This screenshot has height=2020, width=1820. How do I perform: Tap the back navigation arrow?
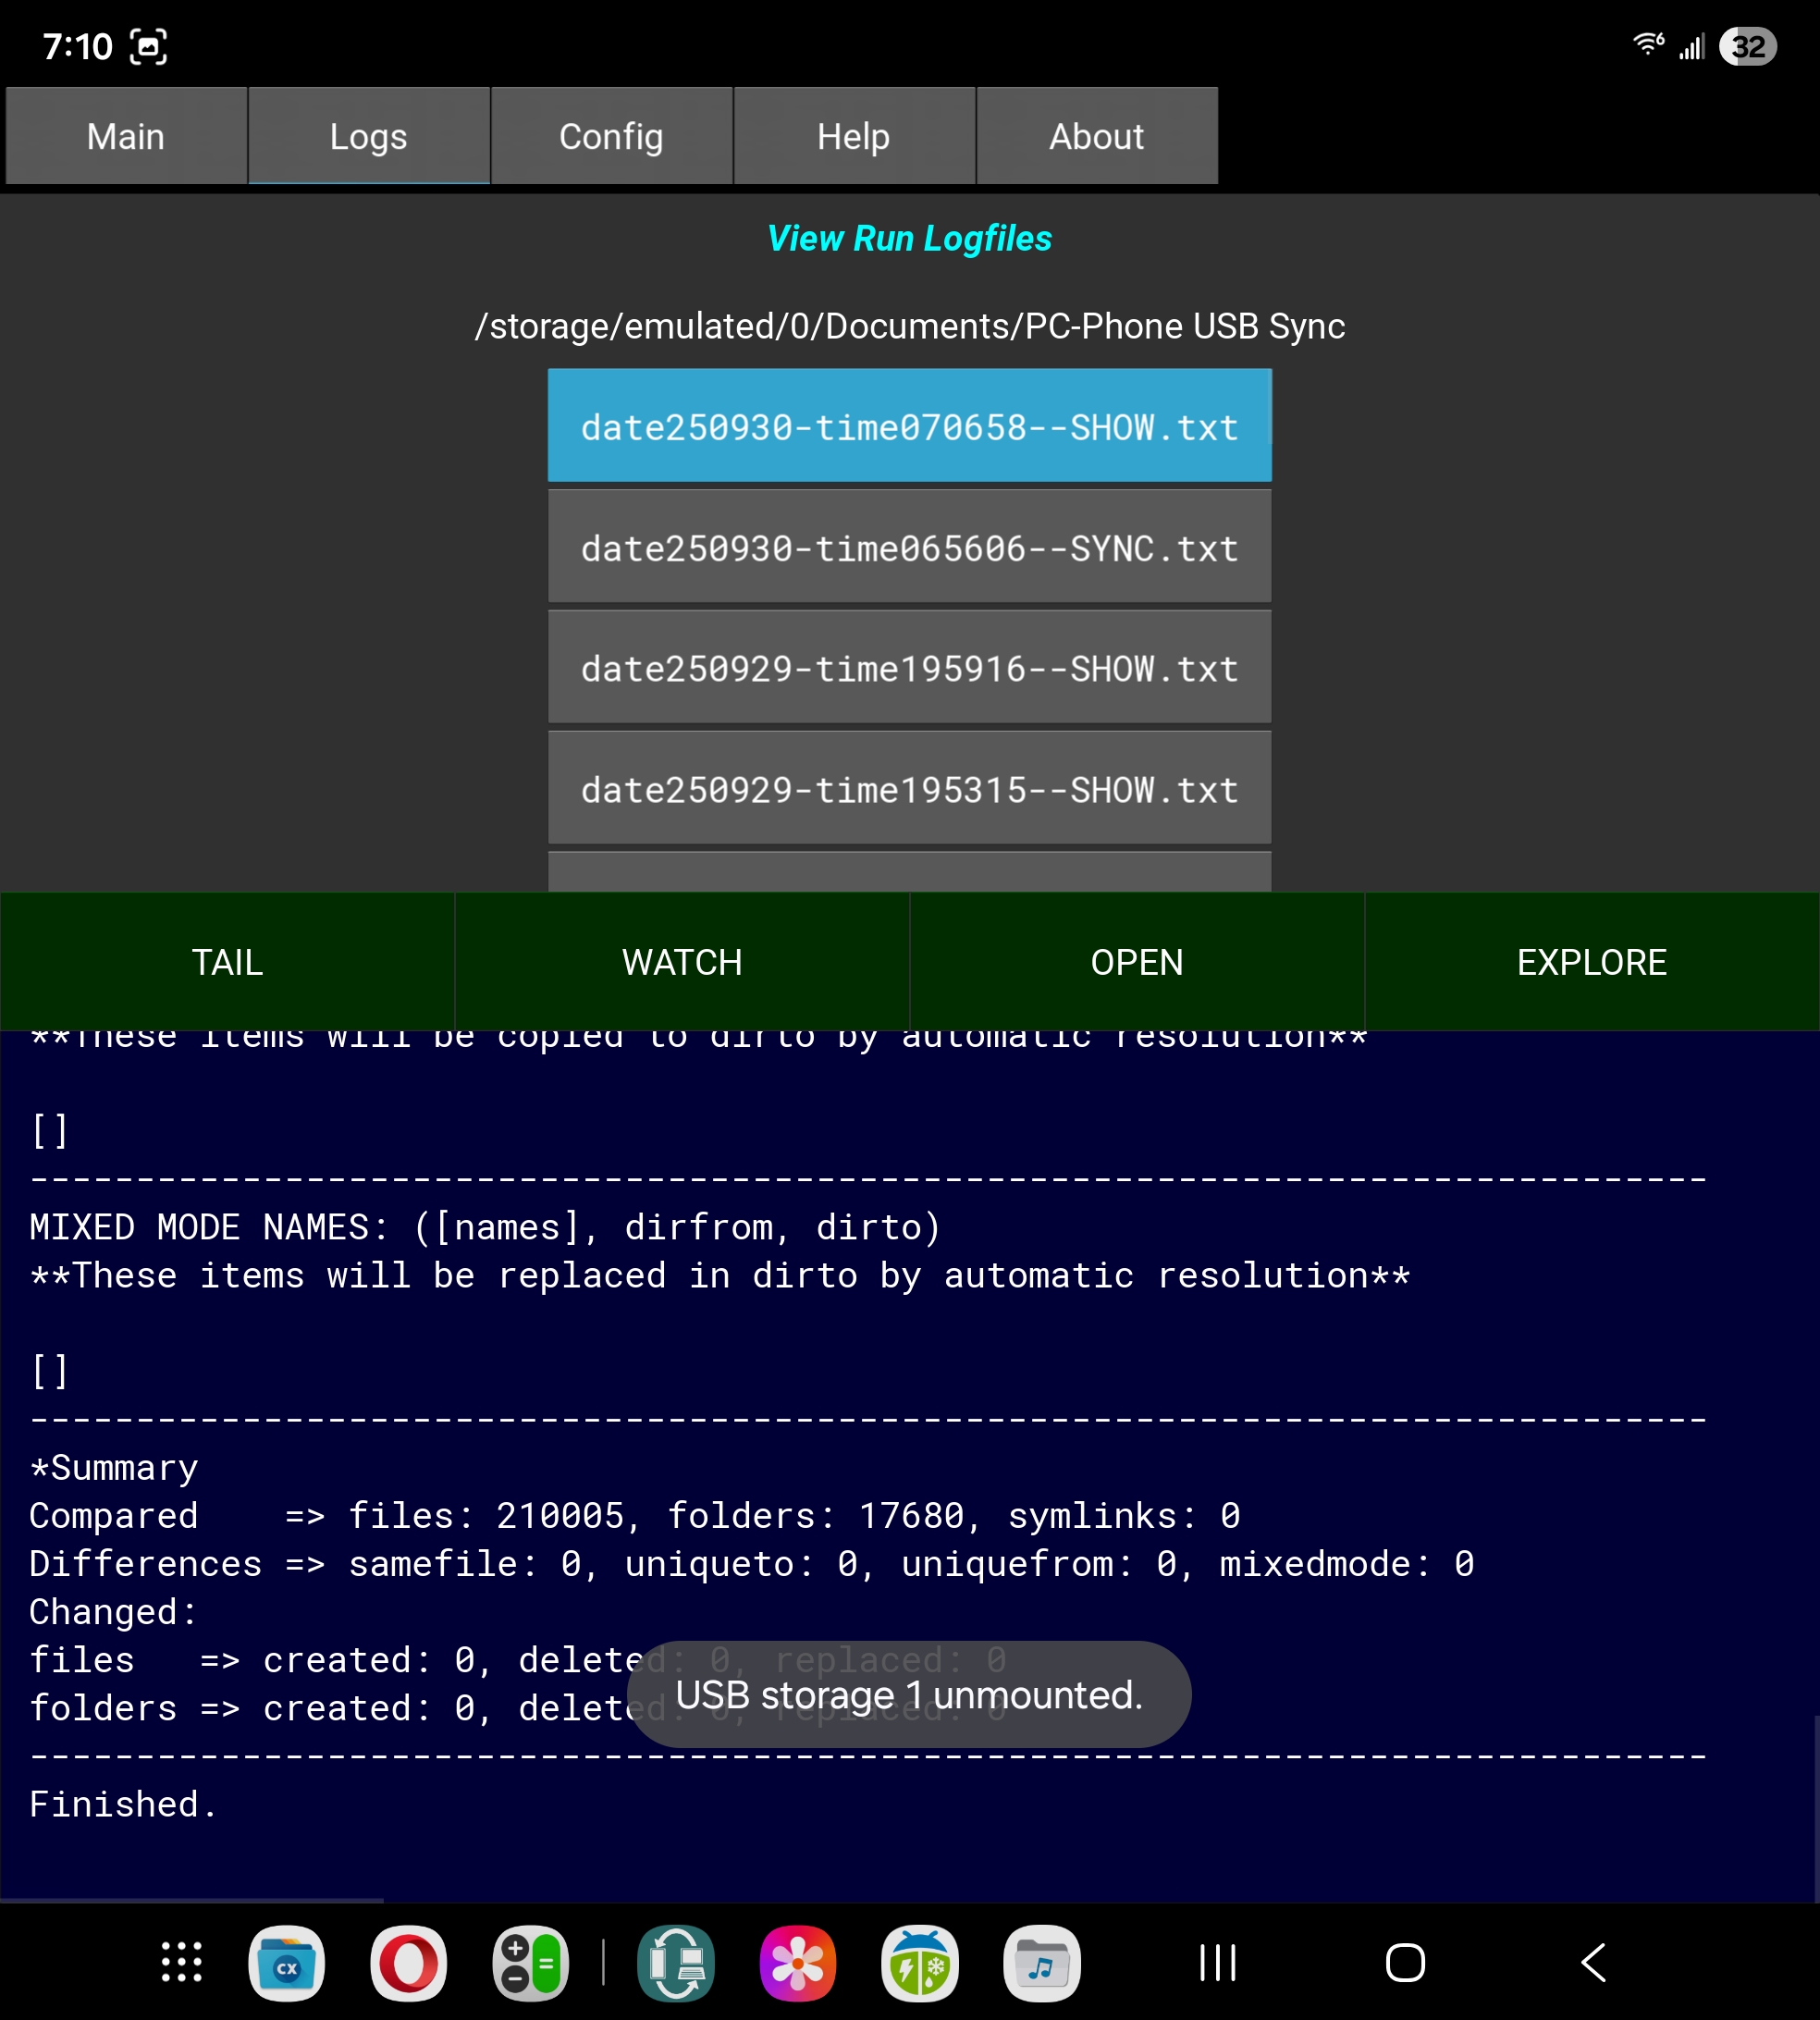pos(1593,1962)
